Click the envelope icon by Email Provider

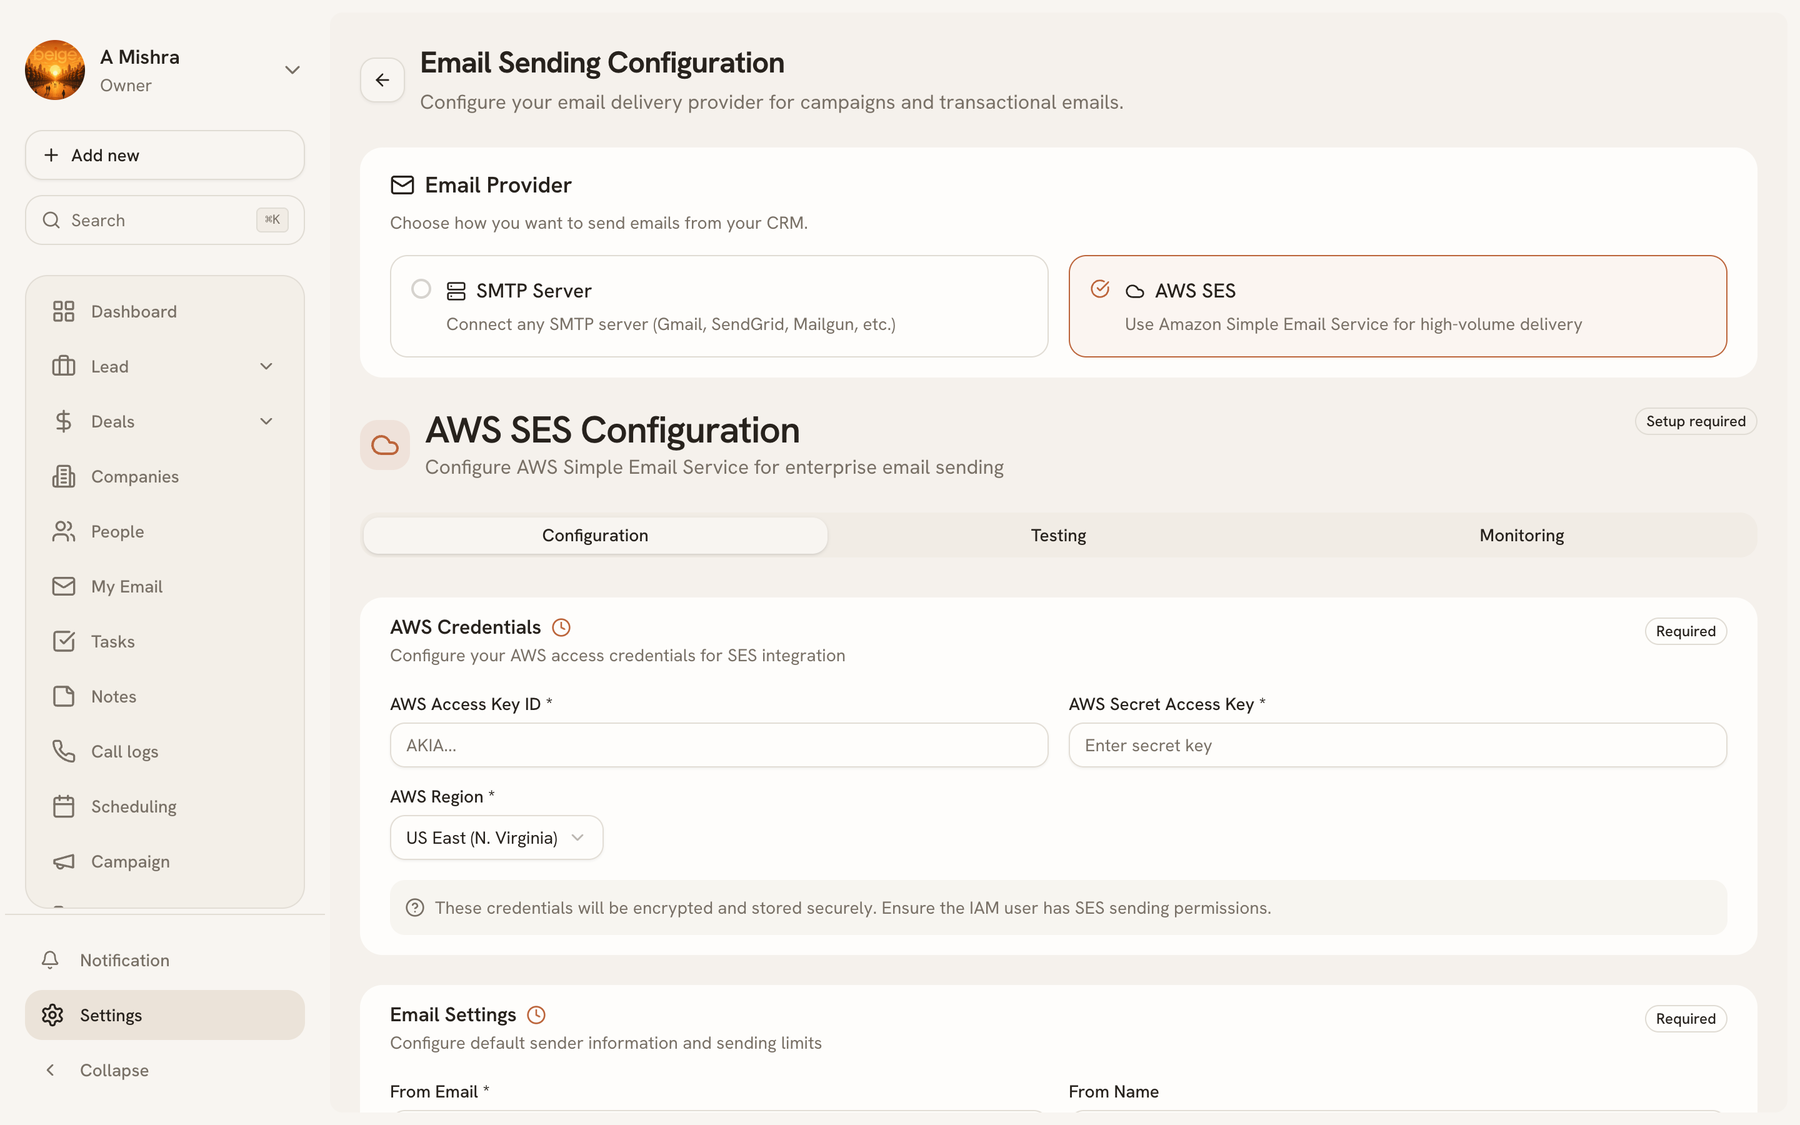(x=402, y=185)
